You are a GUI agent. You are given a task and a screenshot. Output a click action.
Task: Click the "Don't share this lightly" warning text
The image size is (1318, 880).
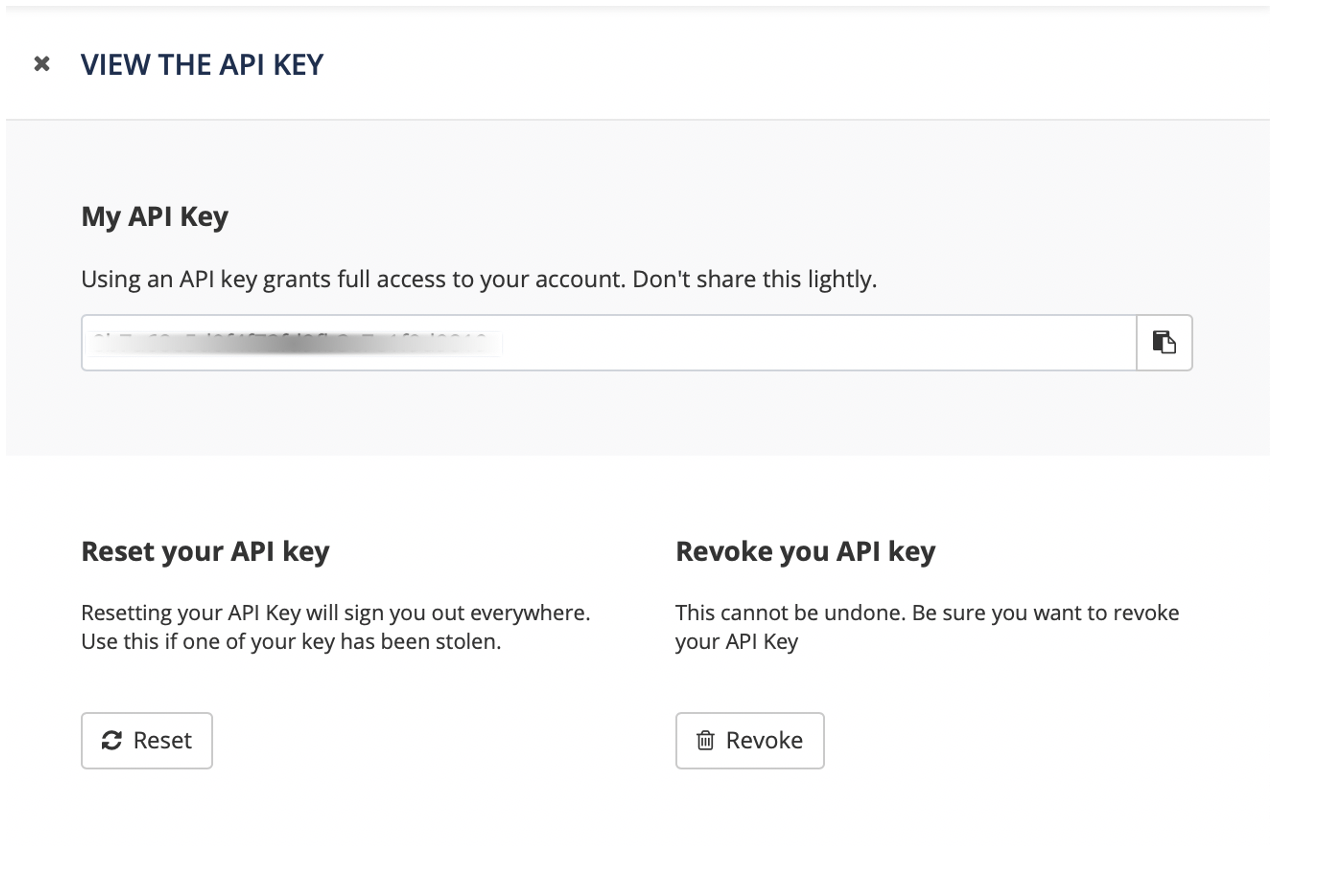(x=754, y=279)
